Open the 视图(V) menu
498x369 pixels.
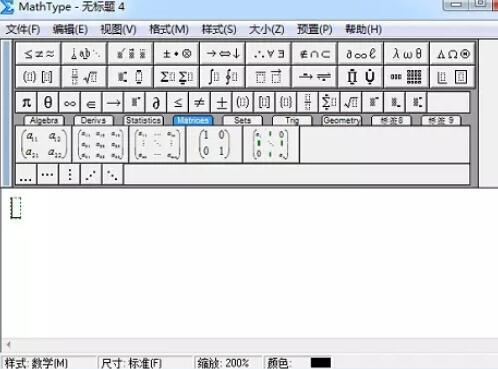pos(118,29)
